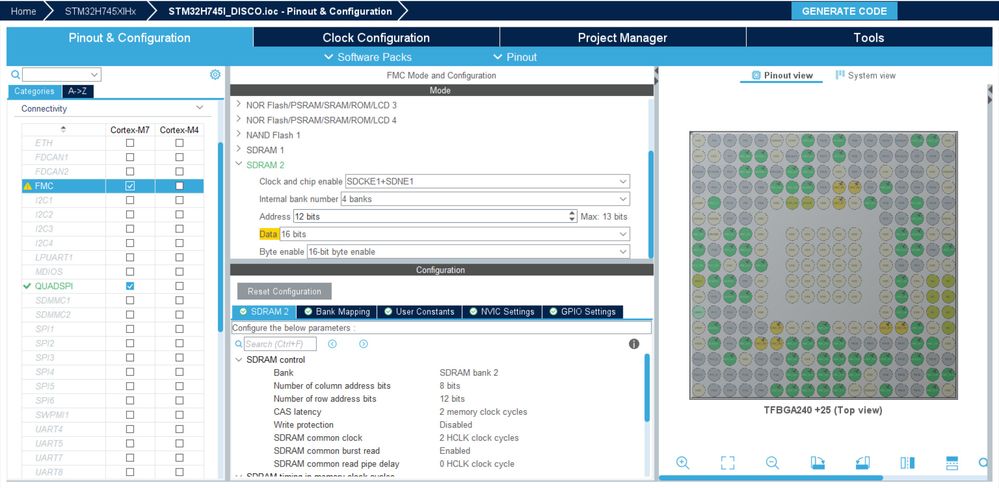
Task: Click the Pinout view chip icon
Action: pyautogui.click(x=756, y=75)
